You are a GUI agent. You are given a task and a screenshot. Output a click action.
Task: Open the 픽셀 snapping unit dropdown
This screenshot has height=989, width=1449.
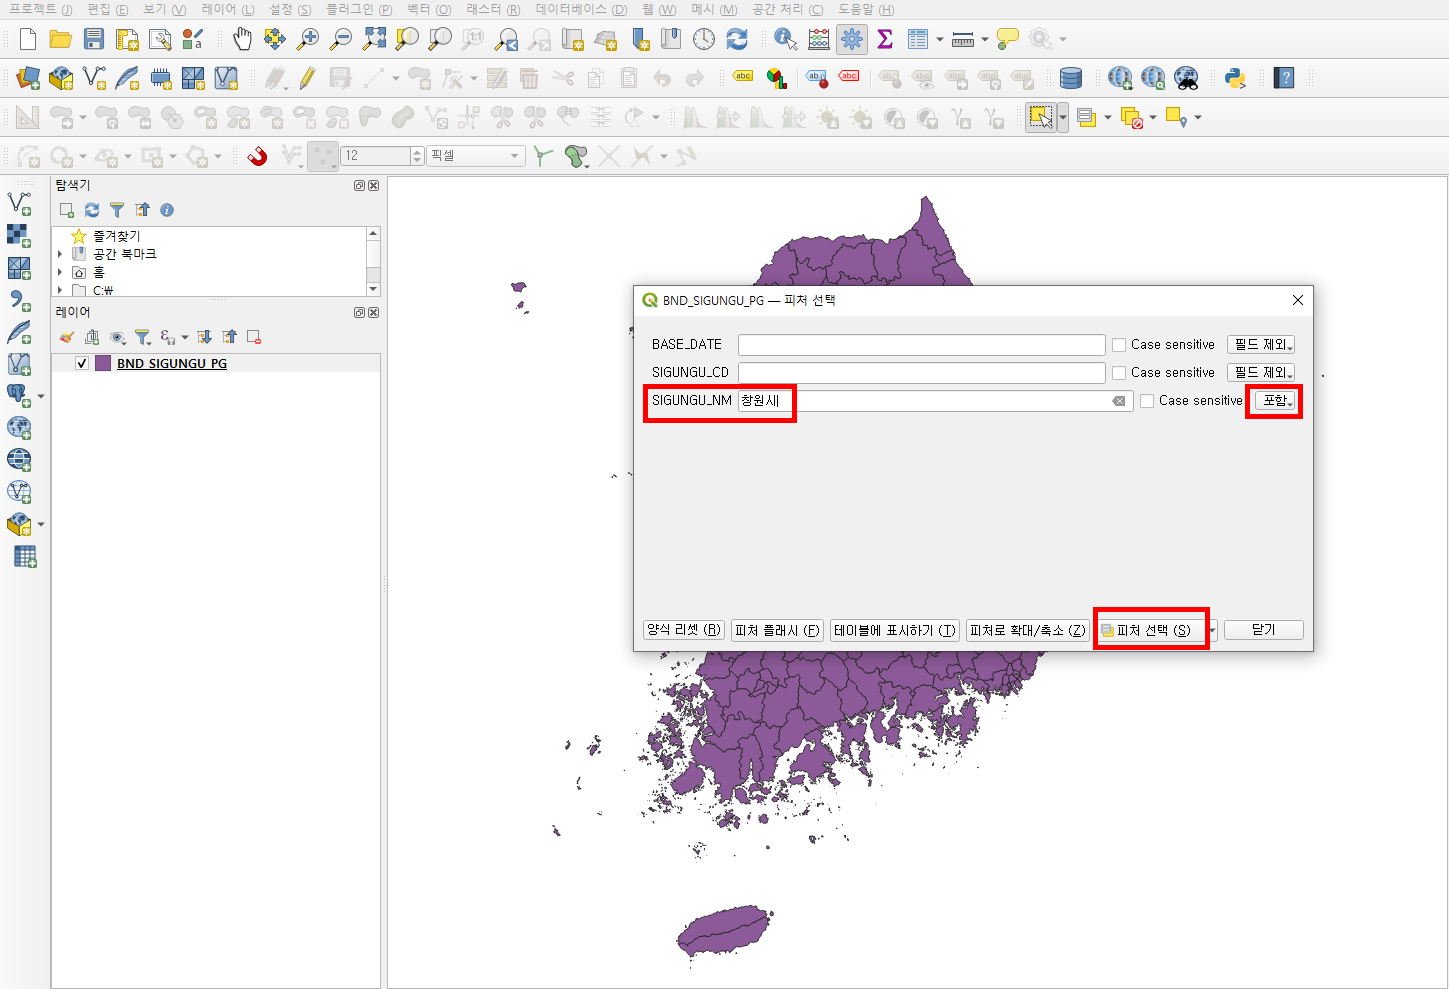pyautogui.click(x=476, y=156)
